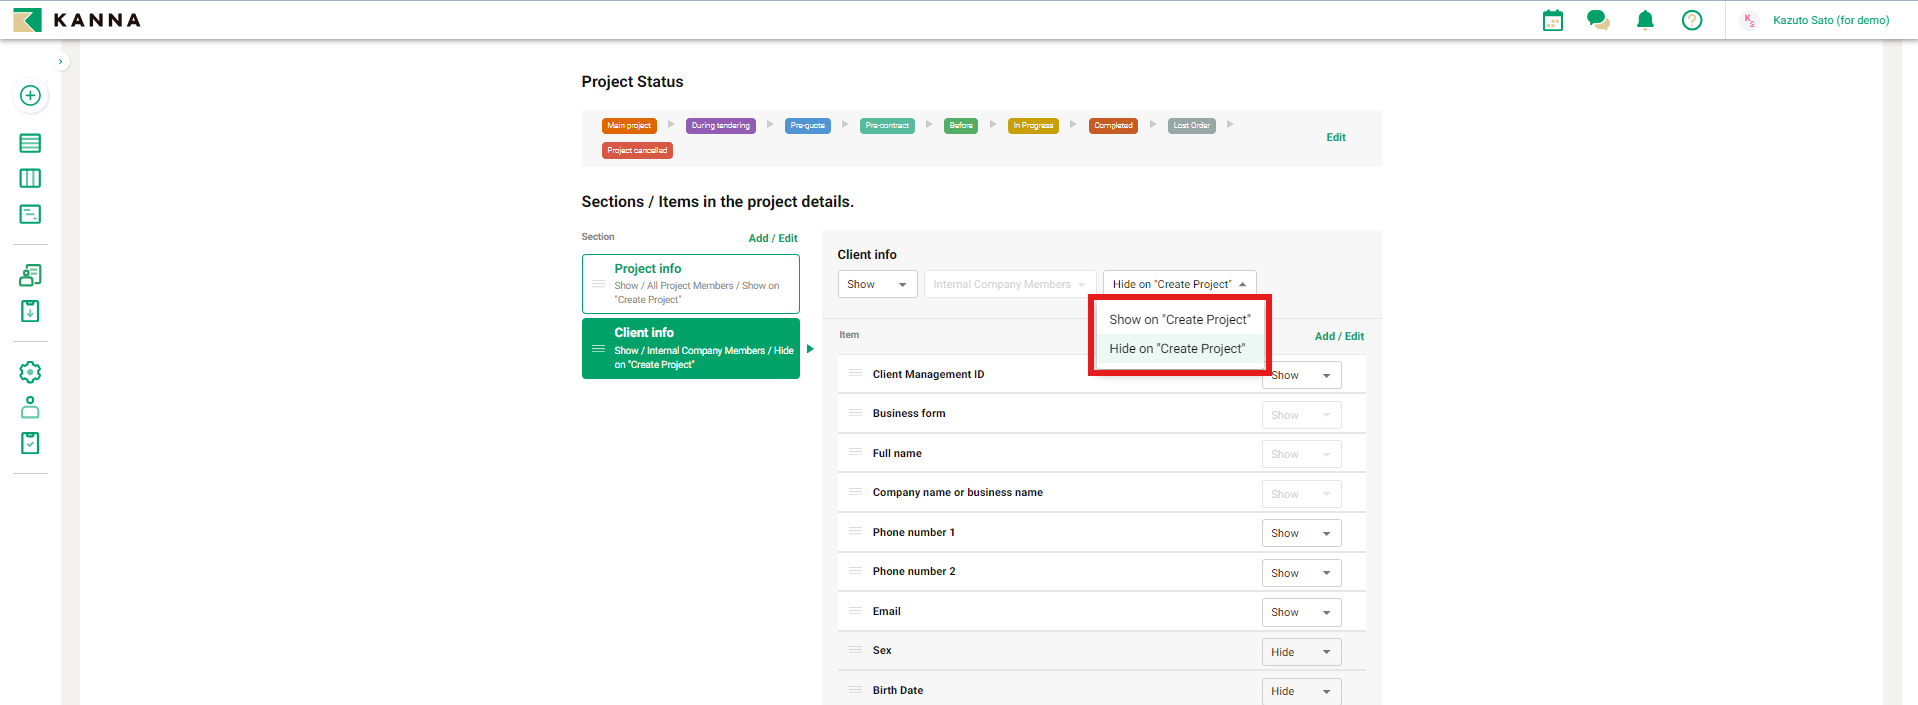This screenshot has height=705, width=1918.
Task: Open the help question mark icon
Action: coord(1692,20)
